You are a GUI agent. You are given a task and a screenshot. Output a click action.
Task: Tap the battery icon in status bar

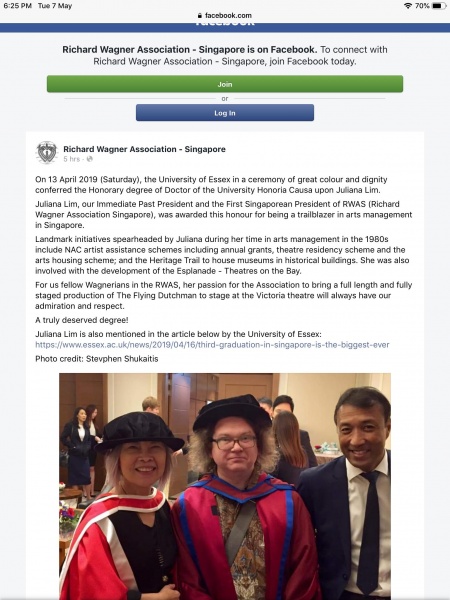point(439,6)
